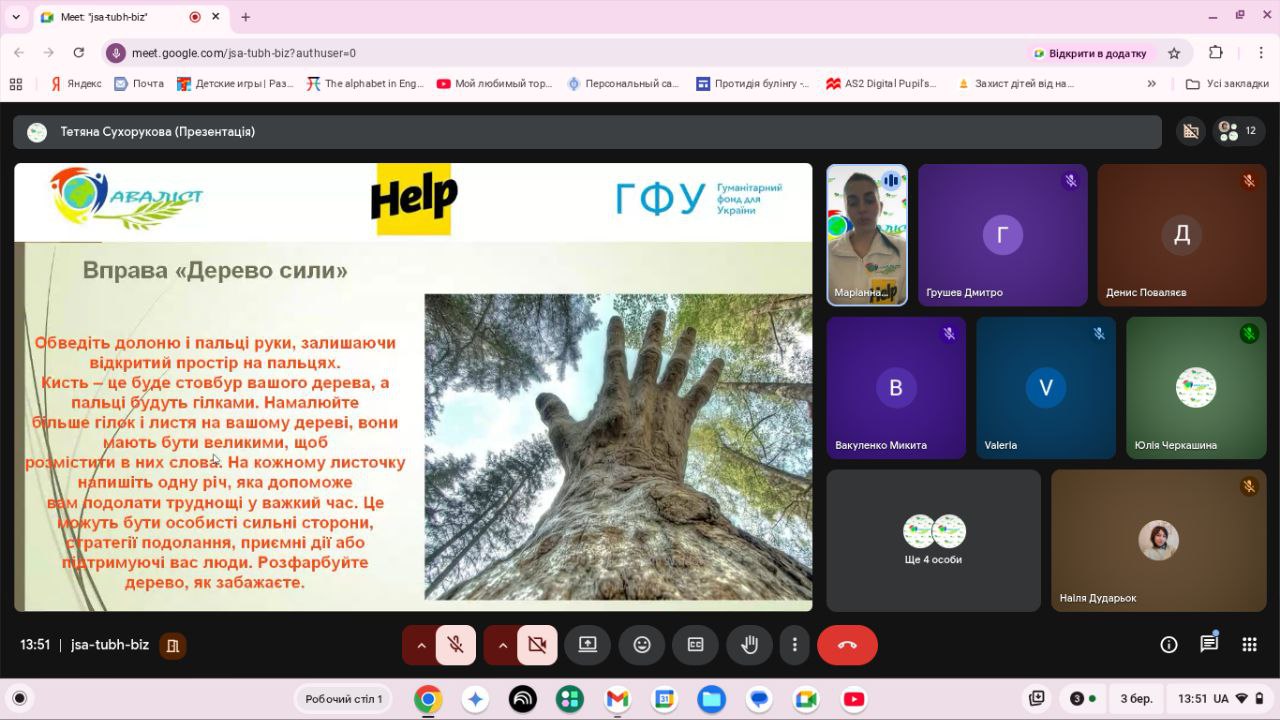Viewport: 1280px width, 720px height.
Task: Select the Ще 4 особи tile
Action: [x=933, y=540]
